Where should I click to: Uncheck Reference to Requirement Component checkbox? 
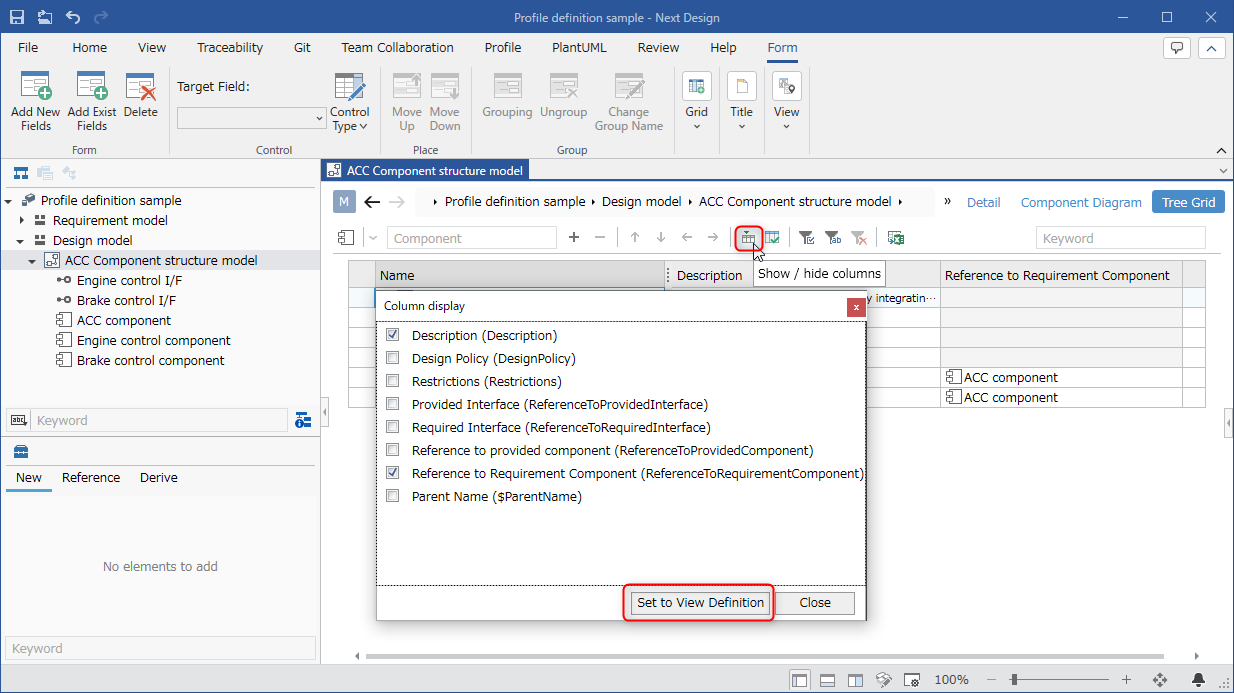[x=393, y=473]
